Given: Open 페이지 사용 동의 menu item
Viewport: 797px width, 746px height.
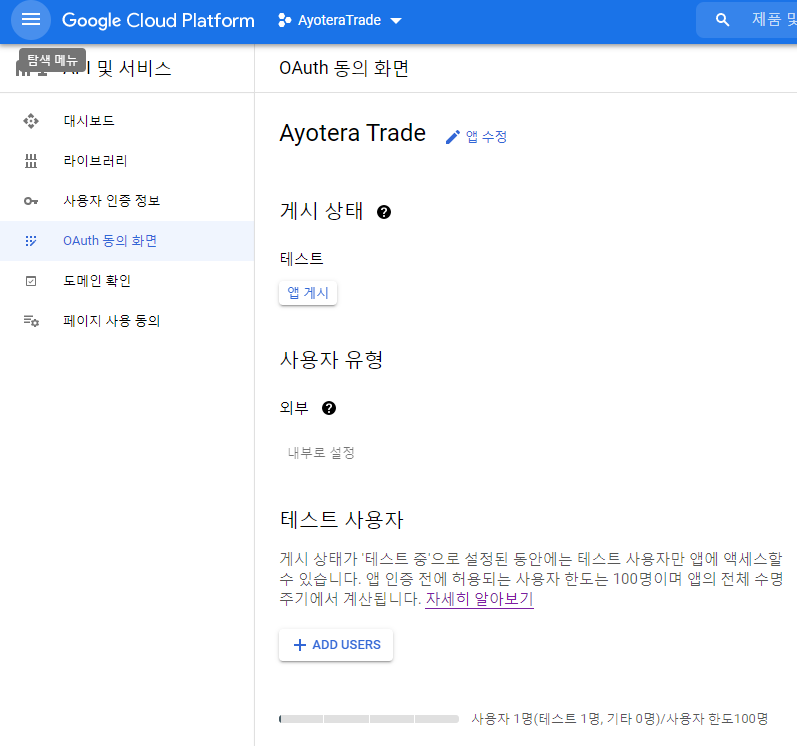Looking at the screenshot, I should pos(127,321).
